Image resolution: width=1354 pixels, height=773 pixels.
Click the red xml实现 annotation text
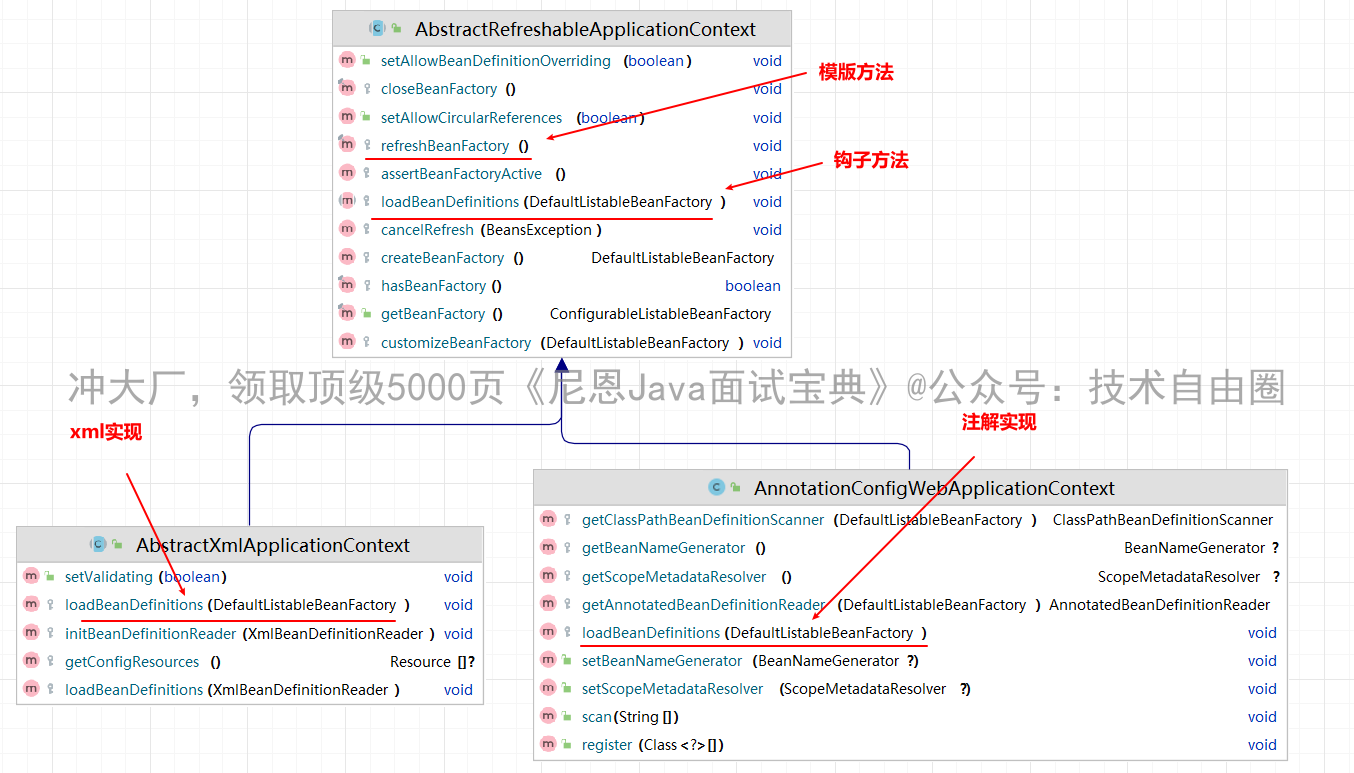click(105, 432)
